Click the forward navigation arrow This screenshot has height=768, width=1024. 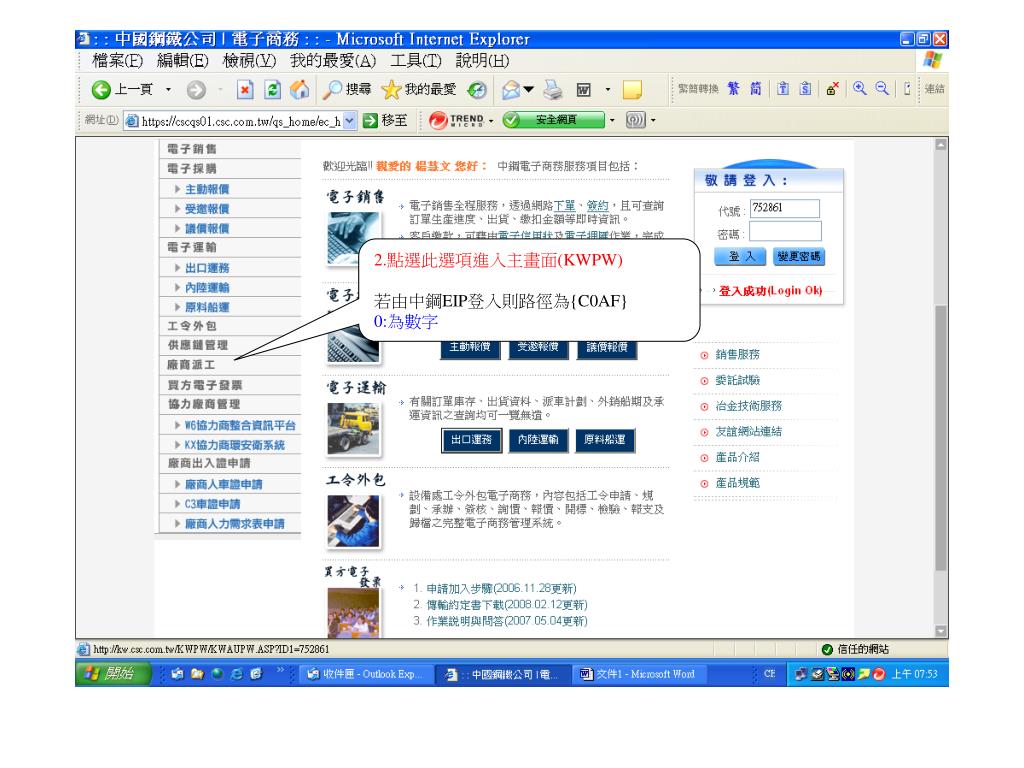[x=196, y=89]
